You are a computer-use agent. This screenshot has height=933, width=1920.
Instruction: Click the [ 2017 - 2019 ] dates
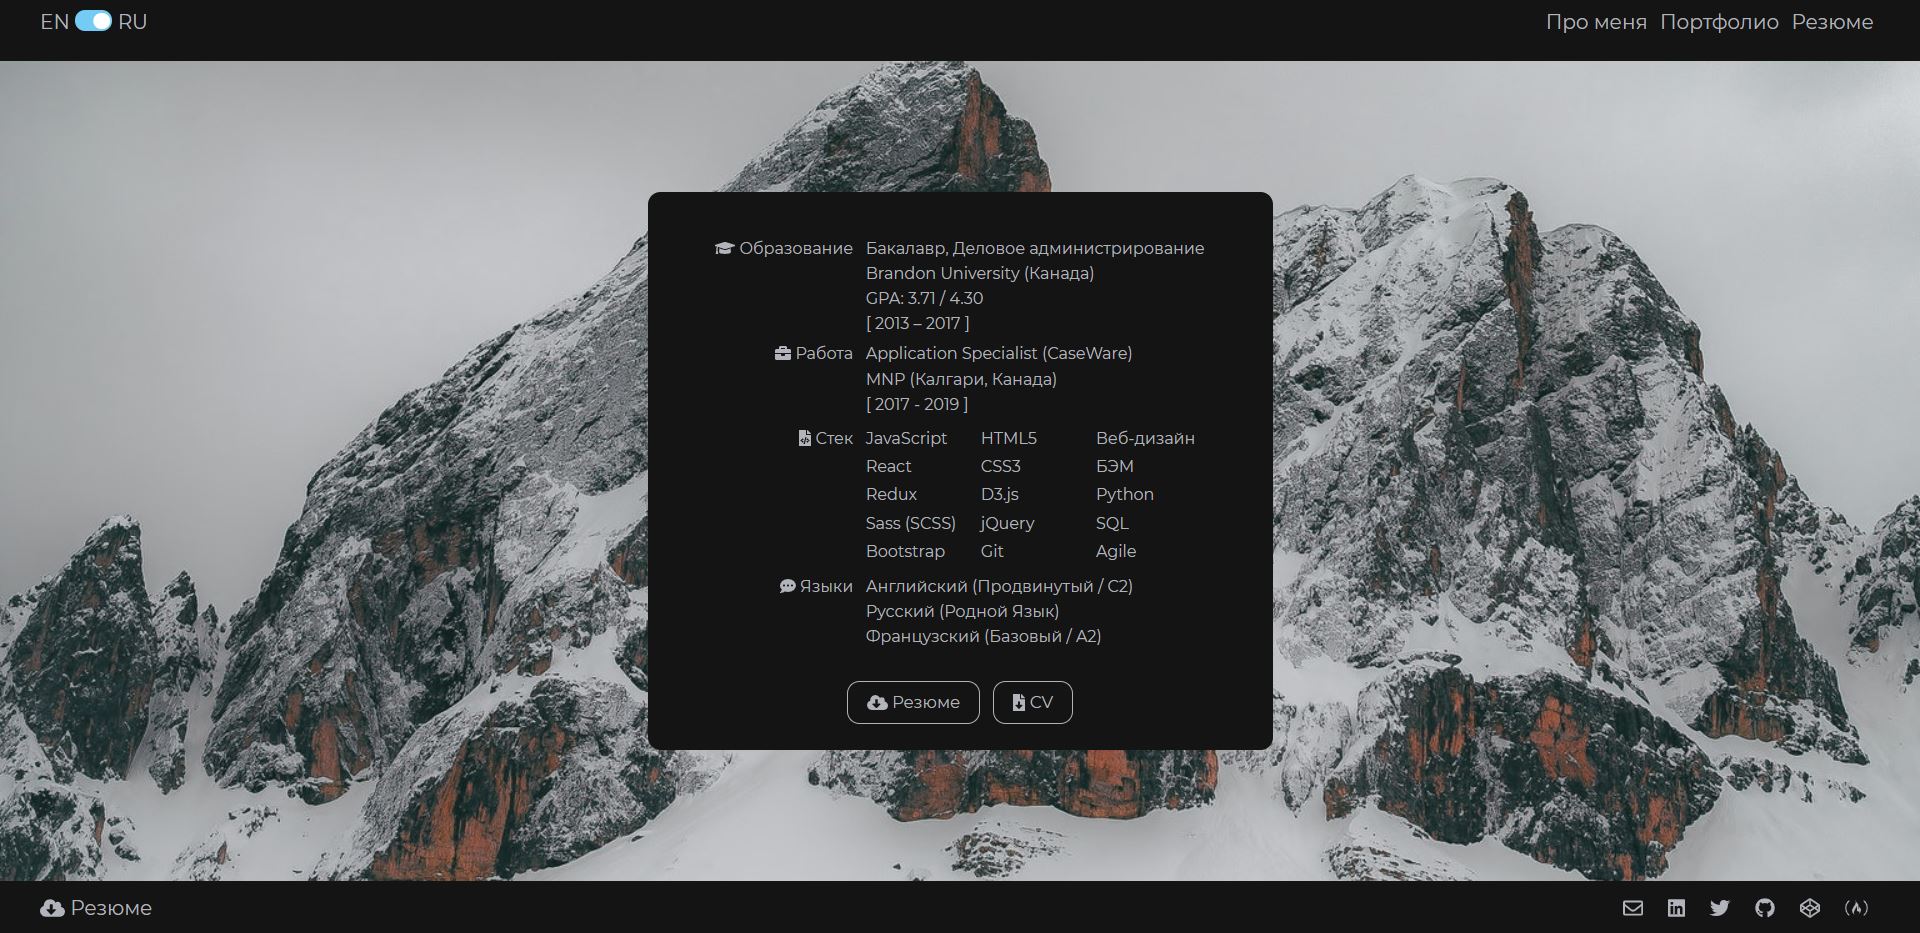tap(917, 404)
